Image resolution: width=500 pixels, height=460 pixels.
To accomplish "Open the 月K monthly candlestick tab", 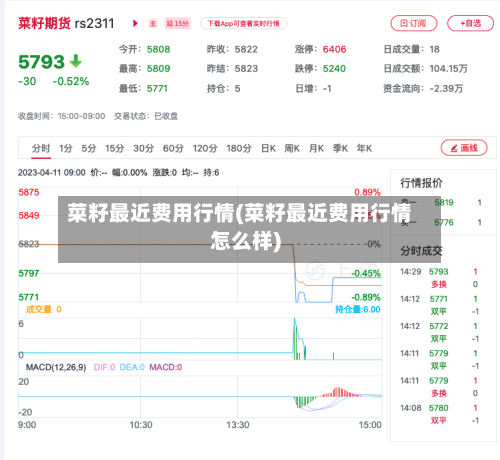I will 316,148.
